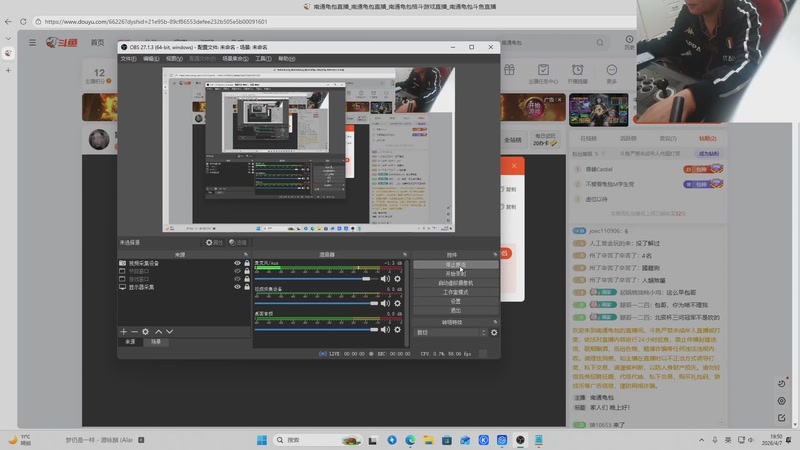Screen dimensions: 800x450
Task: Pop out the 混音器 dock panel
Action: [x=405, y=254]
